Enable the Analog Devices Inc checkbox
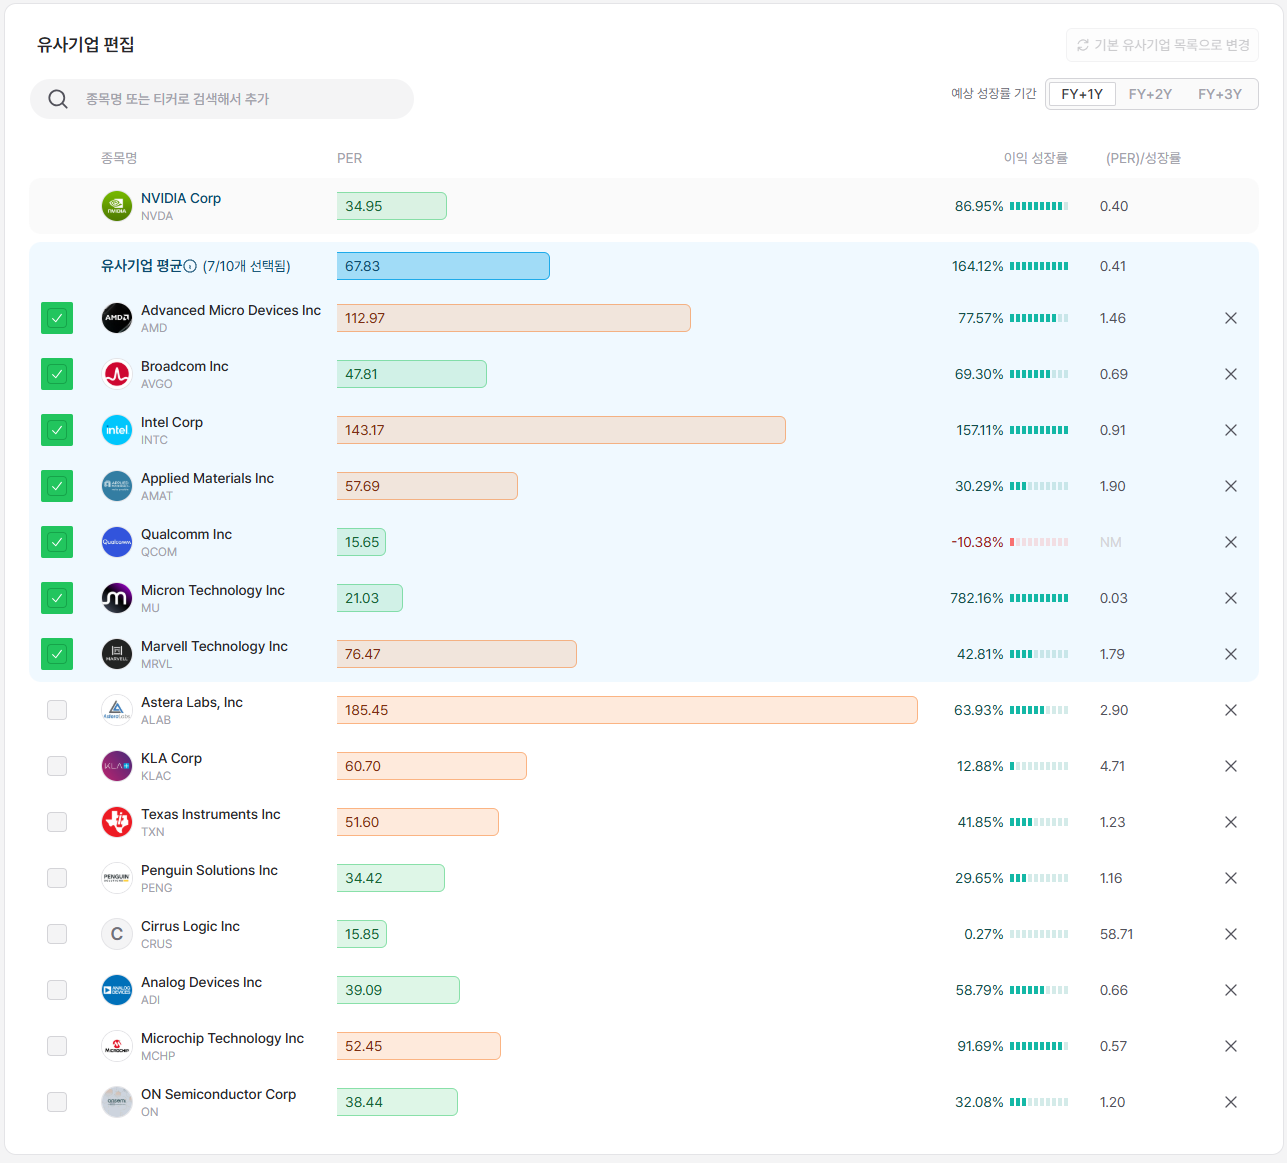The height and width of the screenshot is (1163, 1287). (x=57, y=990)
